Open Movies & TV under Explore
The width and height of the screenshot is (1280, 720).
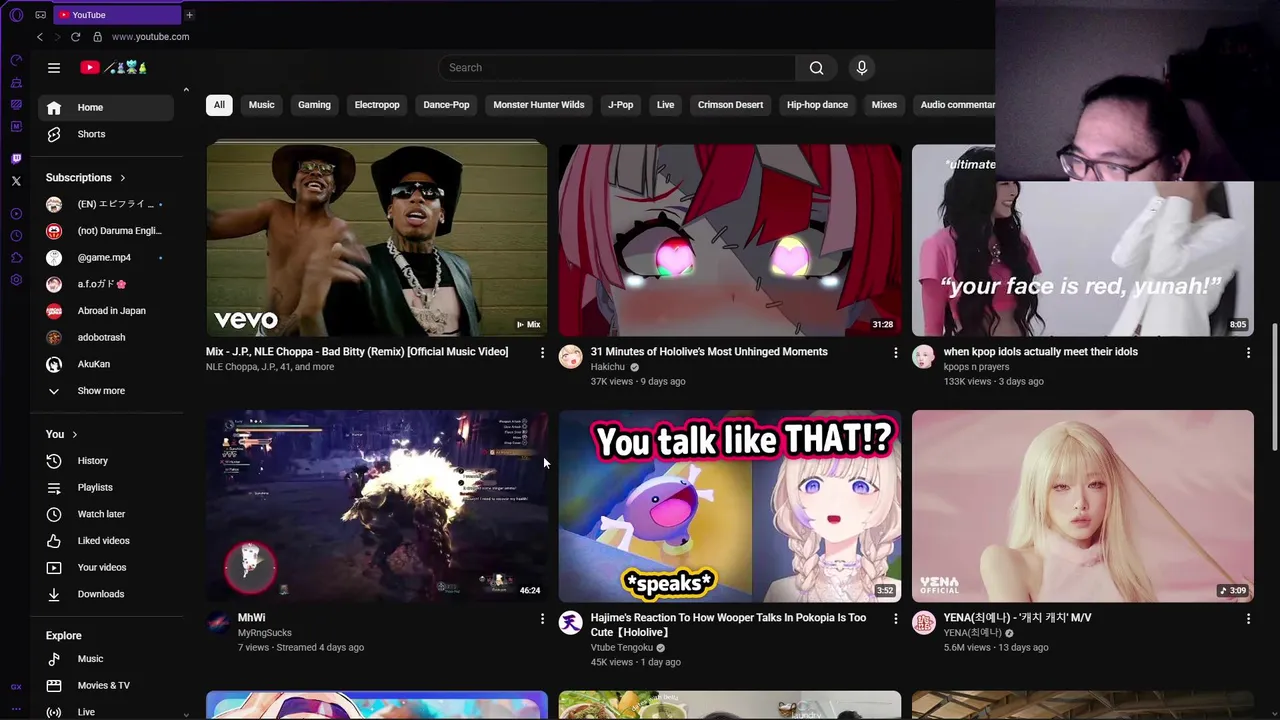tap(106, 685)
